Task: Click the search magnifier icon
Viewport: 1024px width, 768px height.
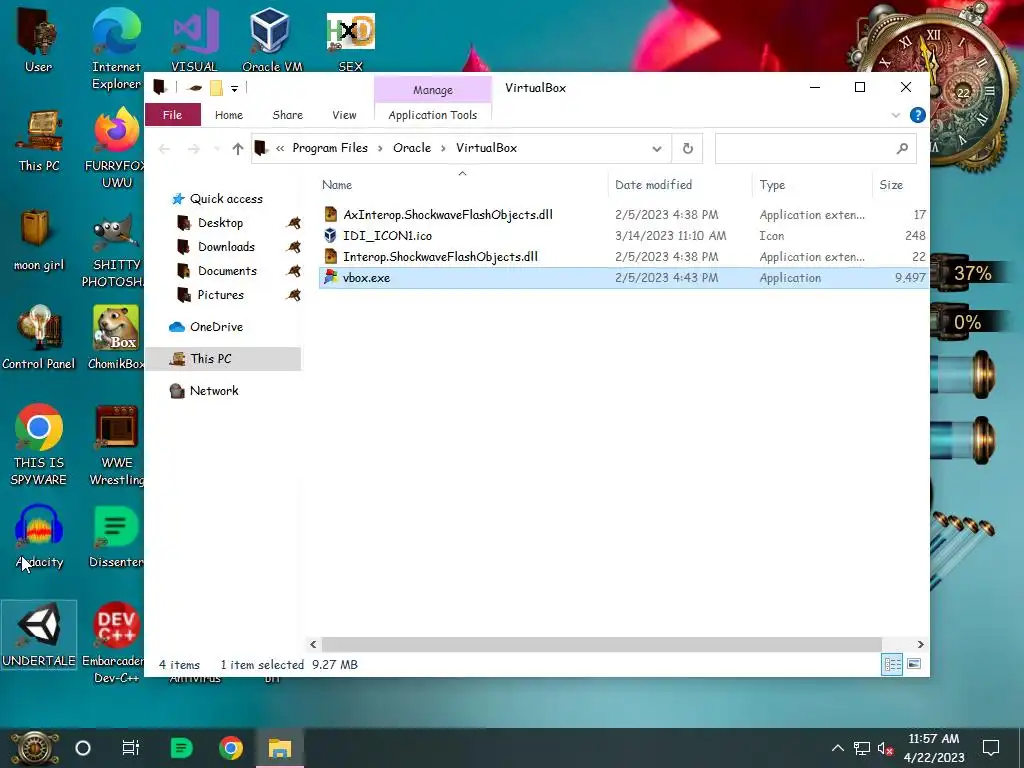Action: tap(902, 148)
